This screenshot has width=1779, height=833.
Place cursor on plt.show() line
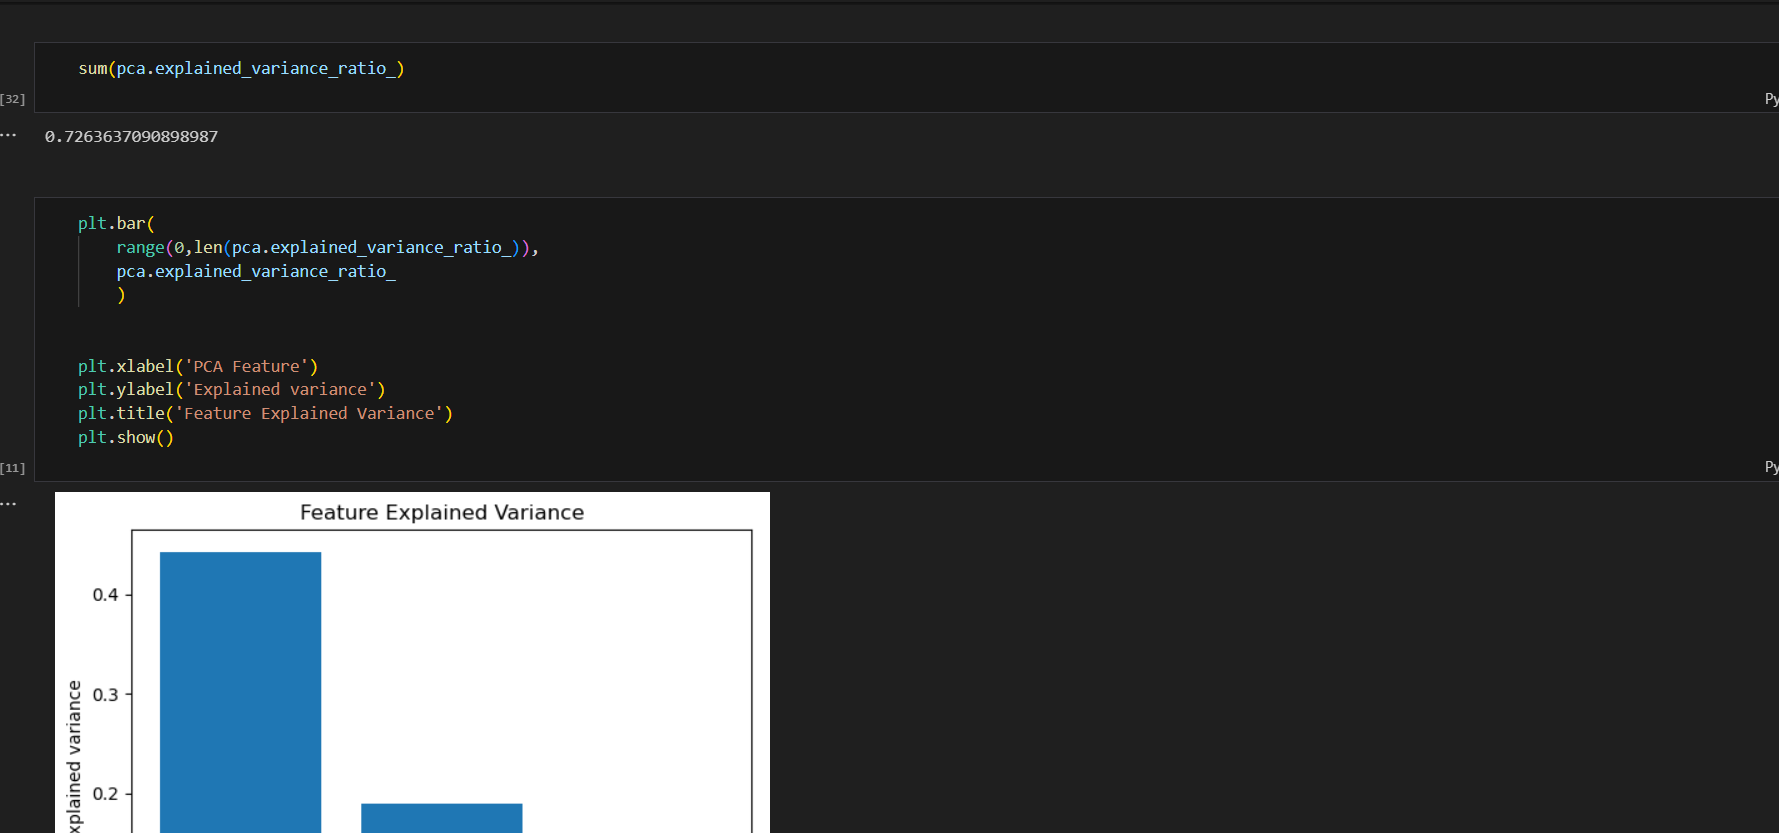126,437
